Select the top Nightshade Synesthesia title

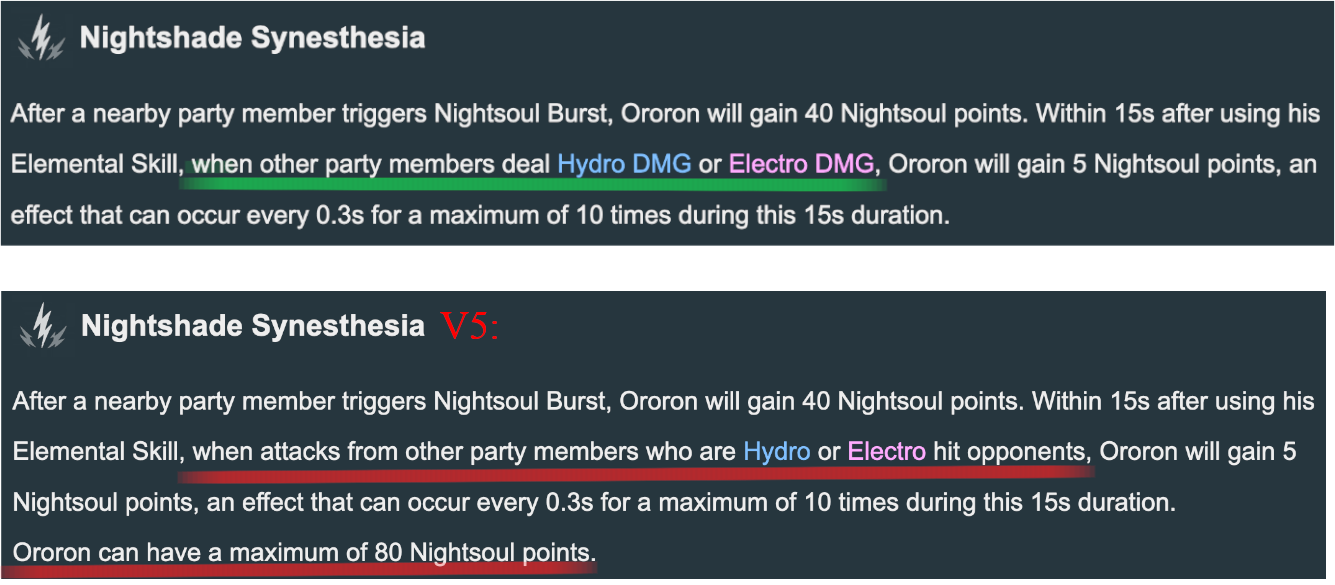point(252,39)
